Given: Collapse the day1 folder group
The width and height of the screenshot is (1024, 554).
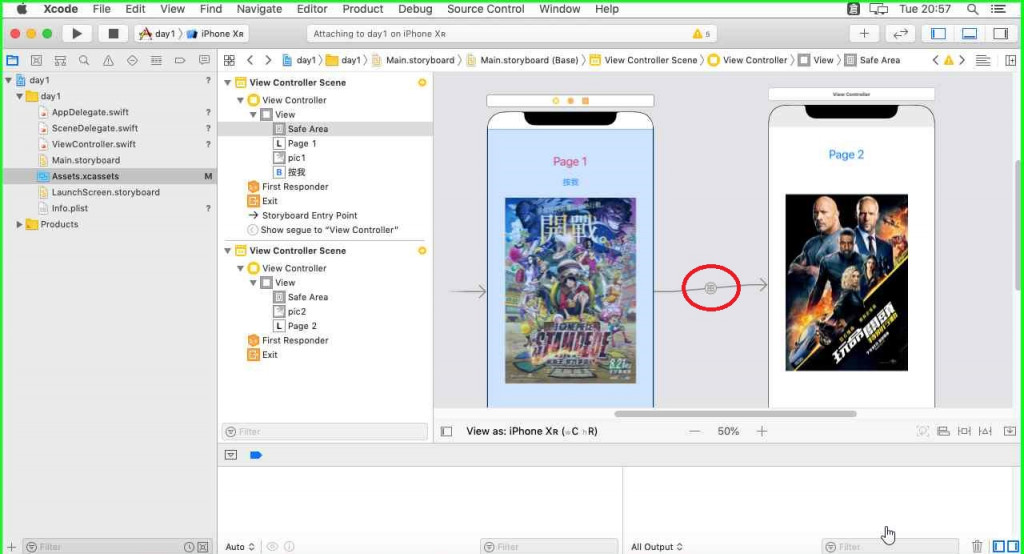Looking at the screenshot, I should pos(20,96).
